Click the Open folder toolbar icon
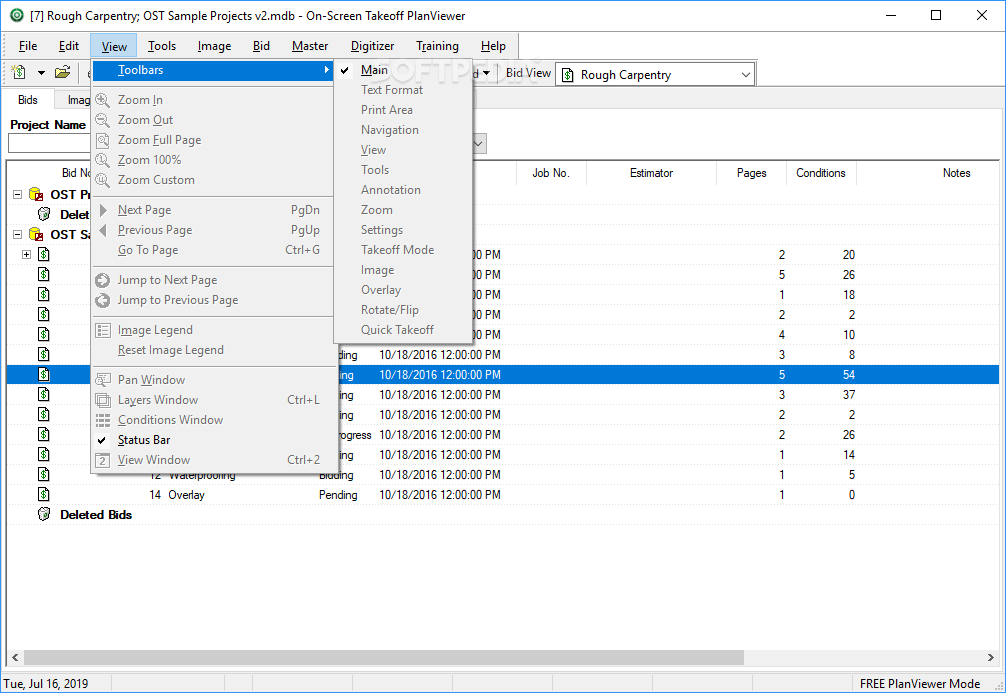This screenshot has height=693, width=1006. [62, 73]
